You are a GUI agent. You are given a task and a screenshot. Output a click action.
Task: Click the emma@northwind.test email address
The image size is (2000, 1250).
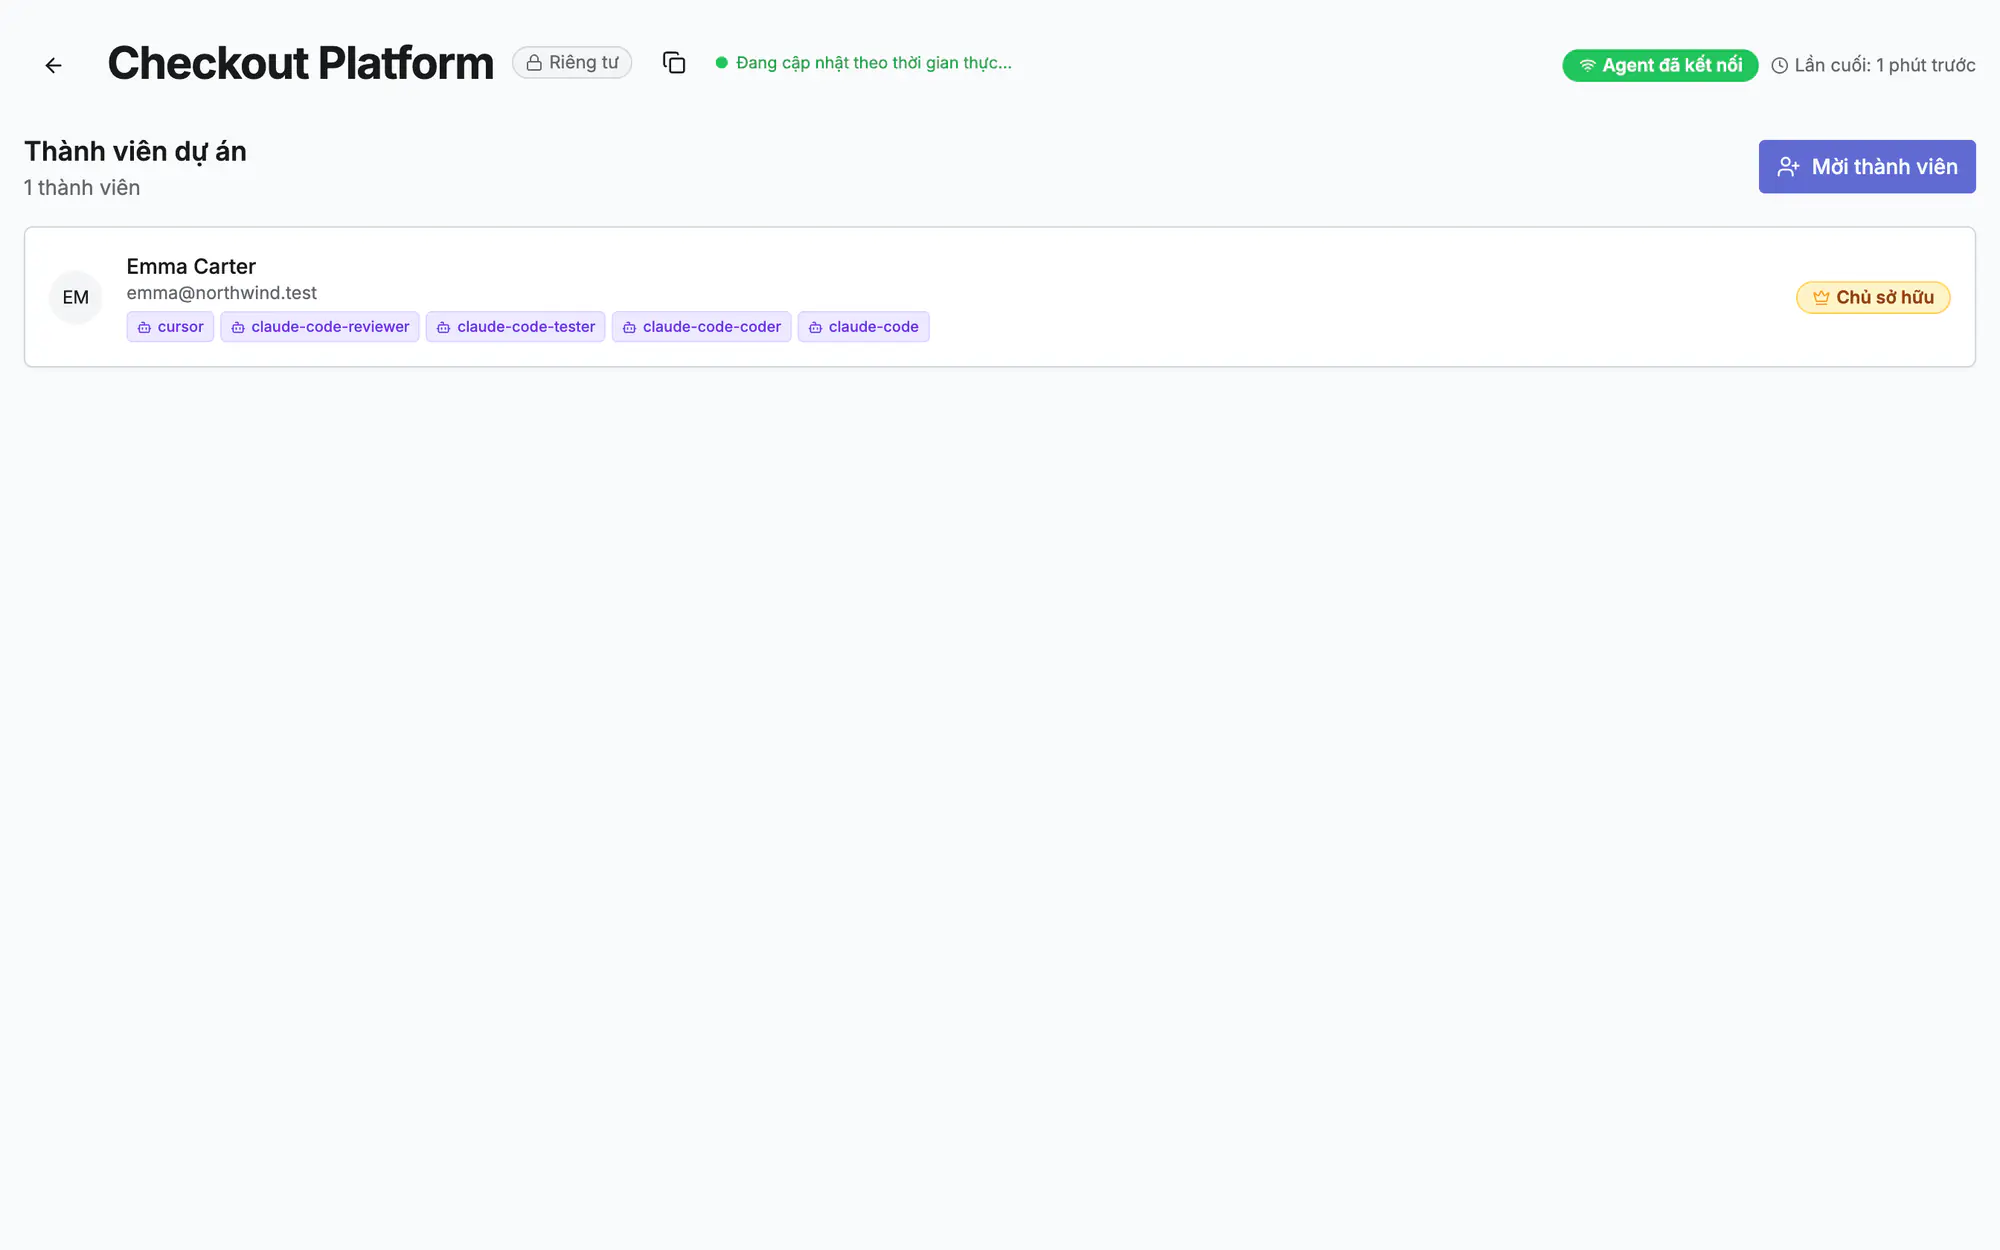point(221,293)
